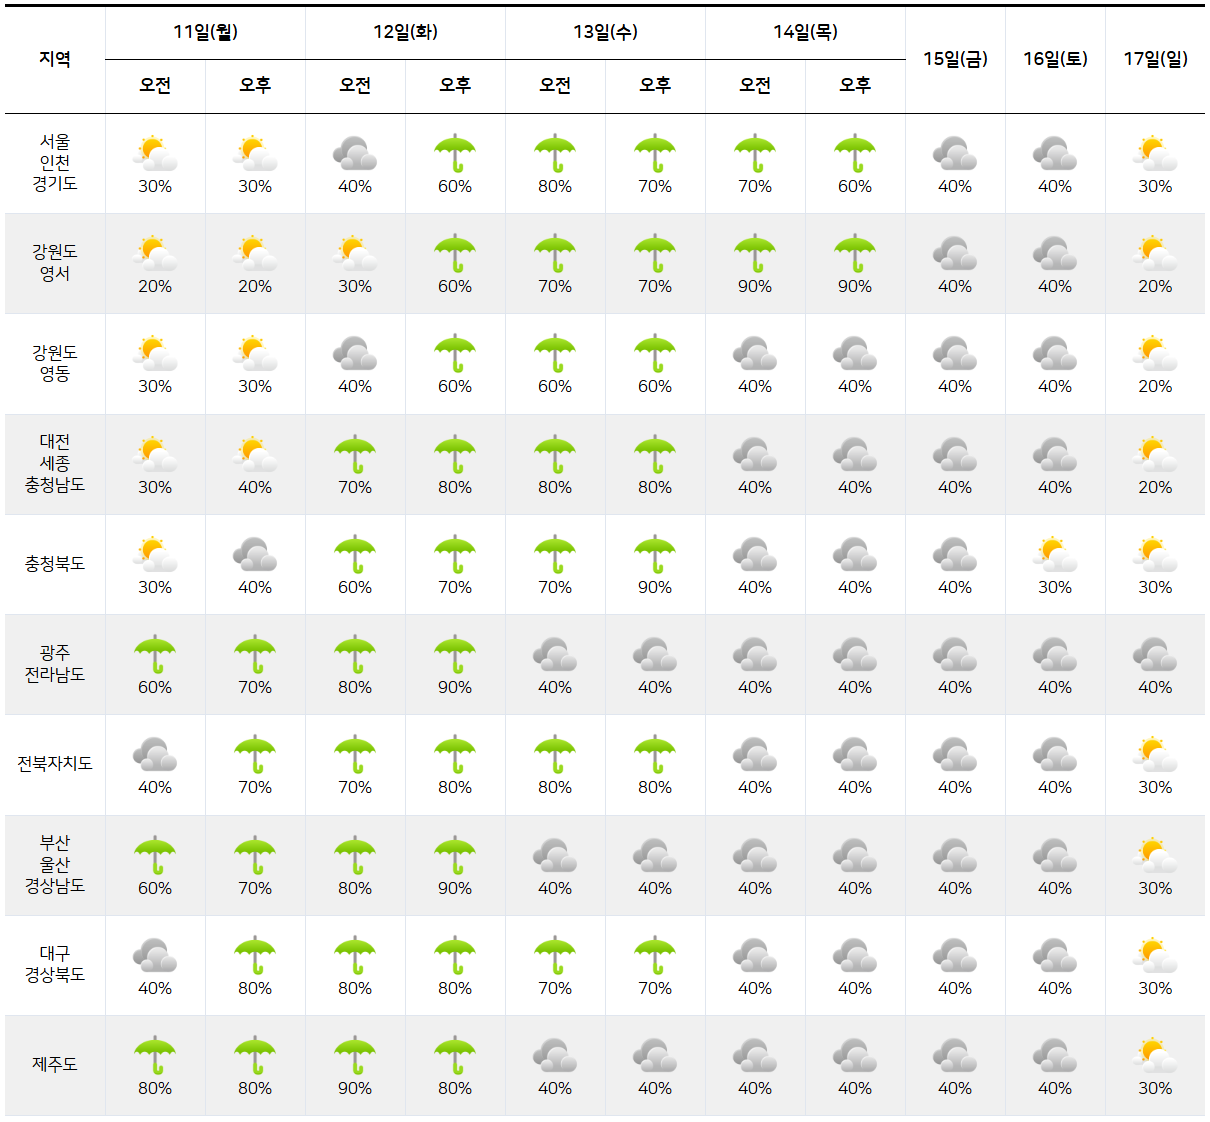This screenshot has width=1210, height=1122.
Task: Click the 14일(목) date header
Action: pyautogui.click(x=805, y=32)
